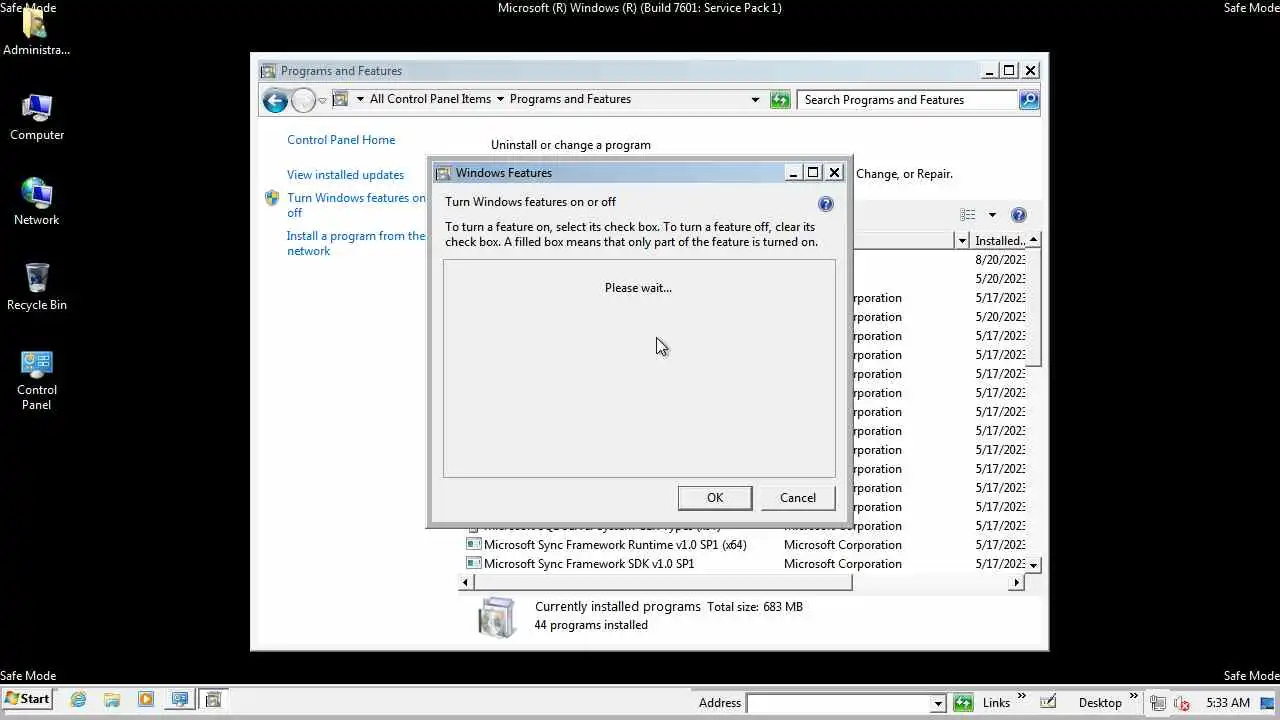The width and height of the screenshot is (1280, 720).
Task: Open View installed updates link
Action: click(x=345, y=175)
